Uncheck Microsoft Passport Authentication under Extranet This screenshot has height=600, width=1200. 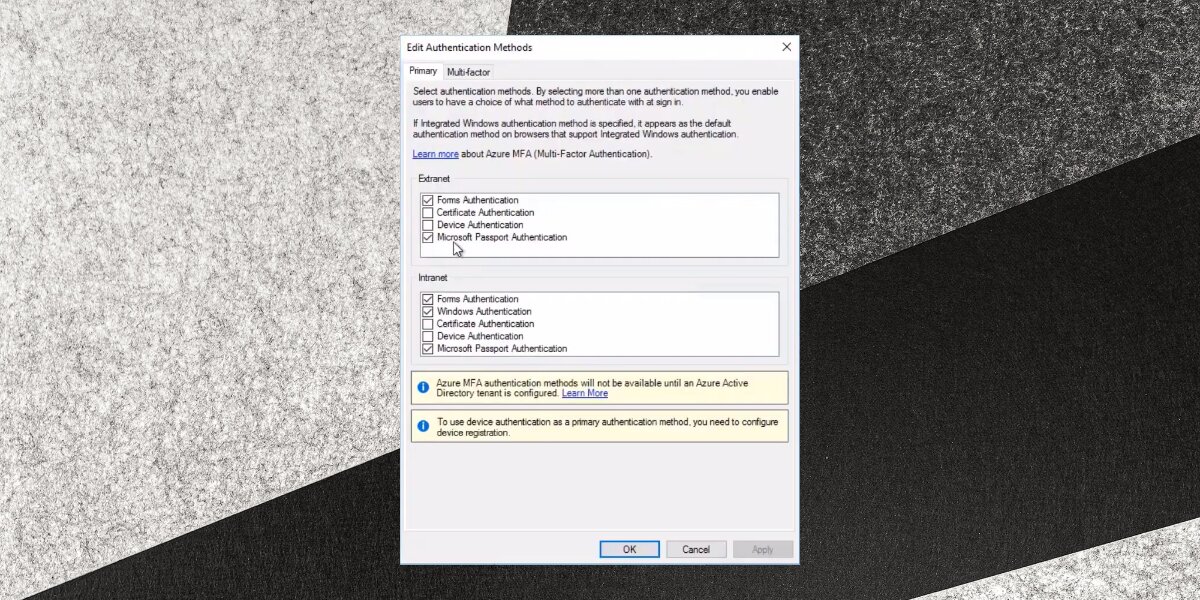pyautogui.click(x=428, y=237)
